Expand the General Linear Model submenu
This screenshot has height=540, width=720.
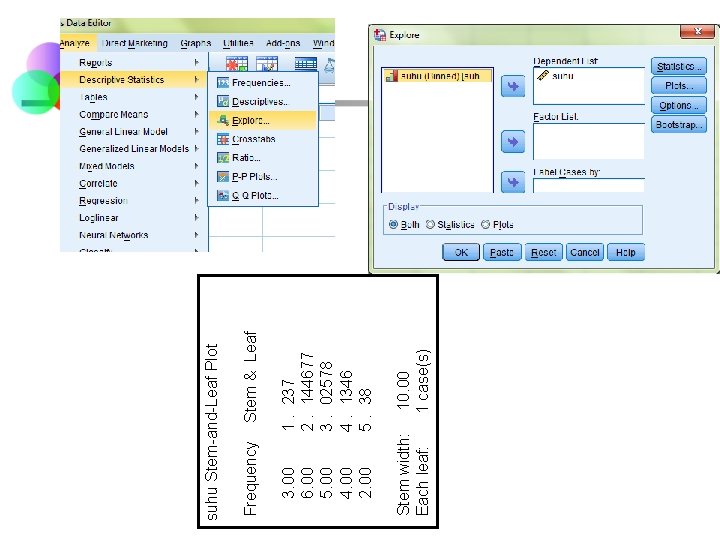coord(134,131)
